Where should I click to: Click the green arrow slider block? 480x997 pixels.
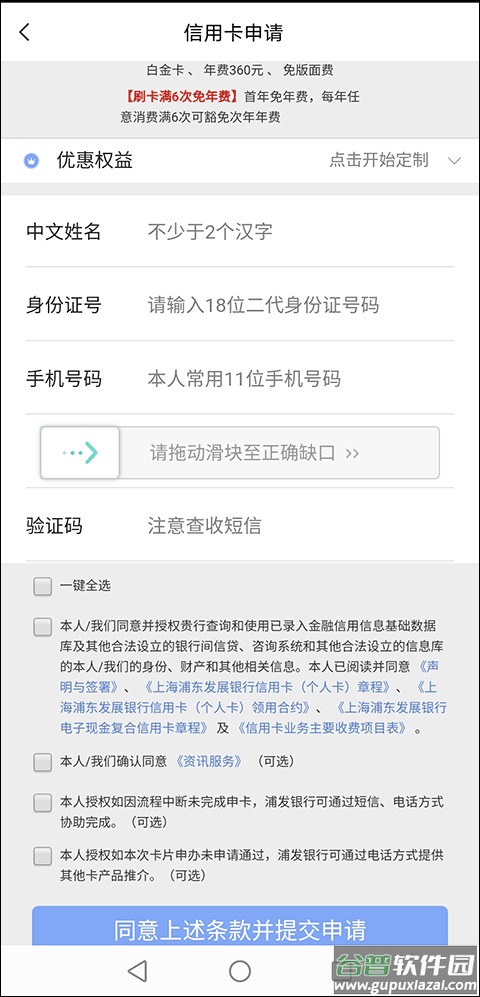tap(80, 453)
